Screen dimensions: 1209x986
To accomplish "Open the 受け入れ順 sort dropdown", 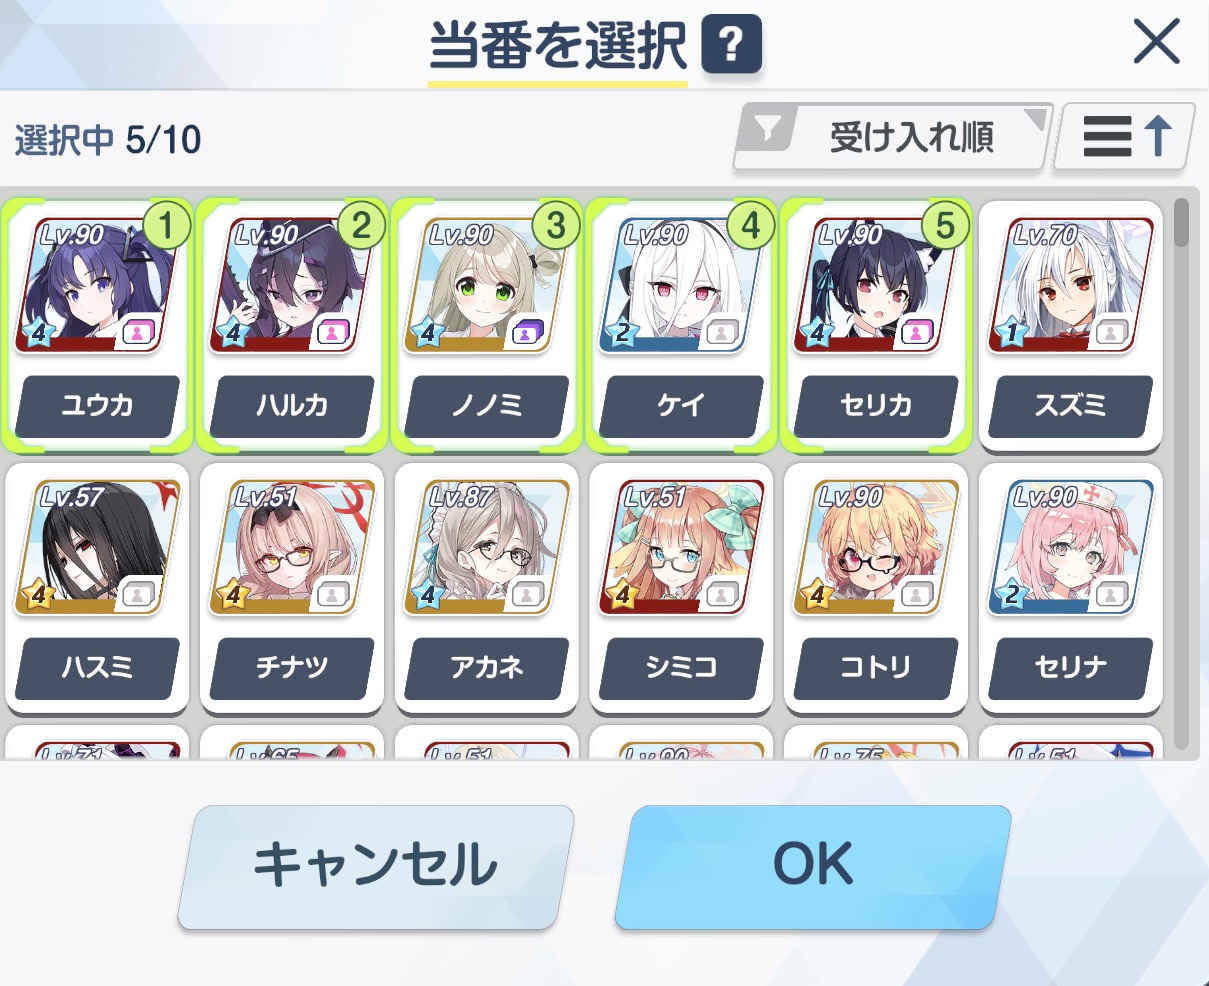I will click(x=893, y=136).
